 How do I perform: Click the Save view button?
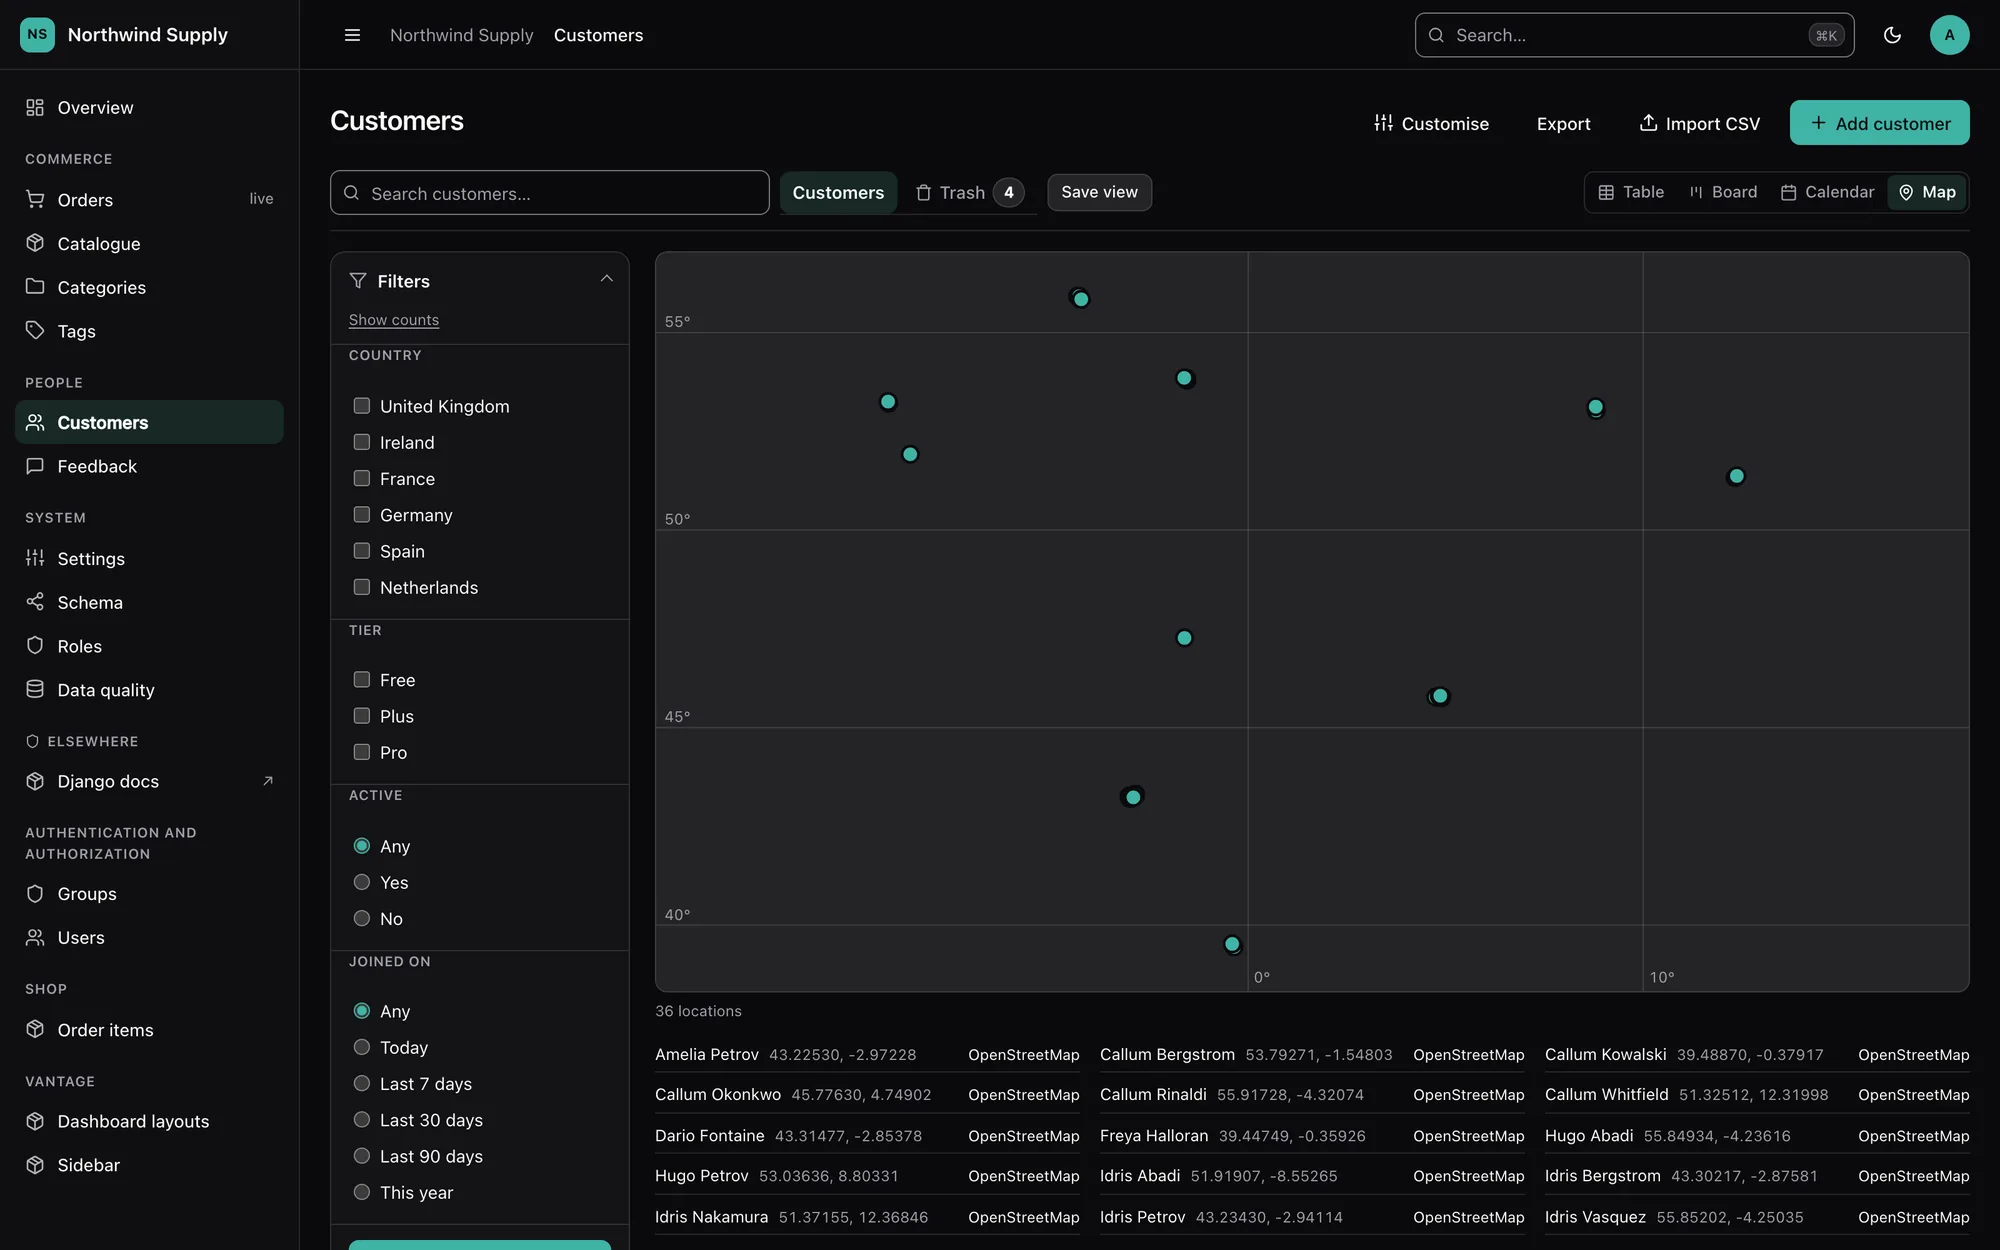(x=1099, y=192)
